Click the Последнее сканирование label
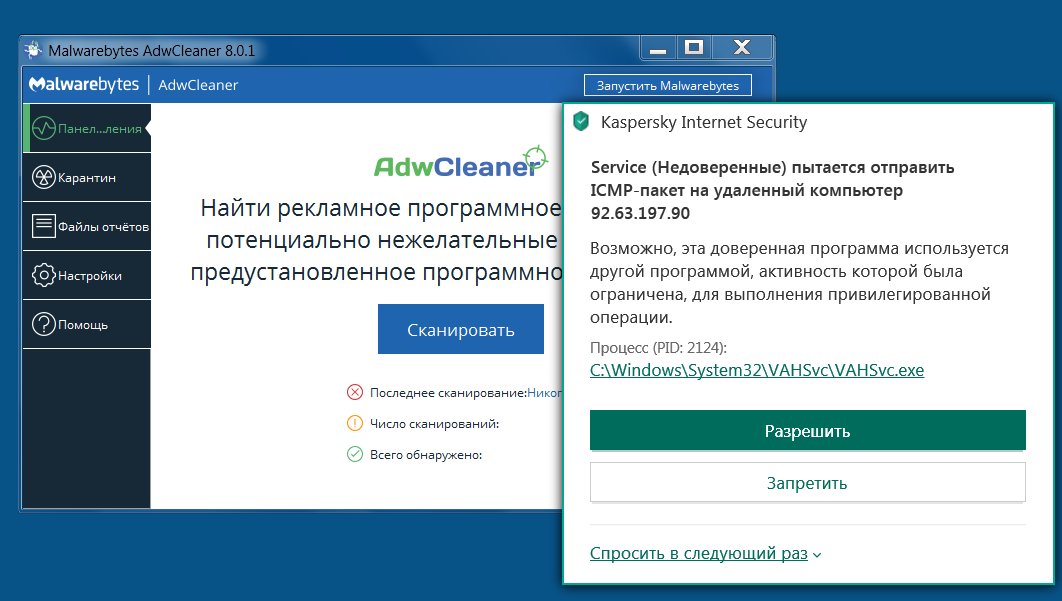1062x601 pixels. click(448, 393)
